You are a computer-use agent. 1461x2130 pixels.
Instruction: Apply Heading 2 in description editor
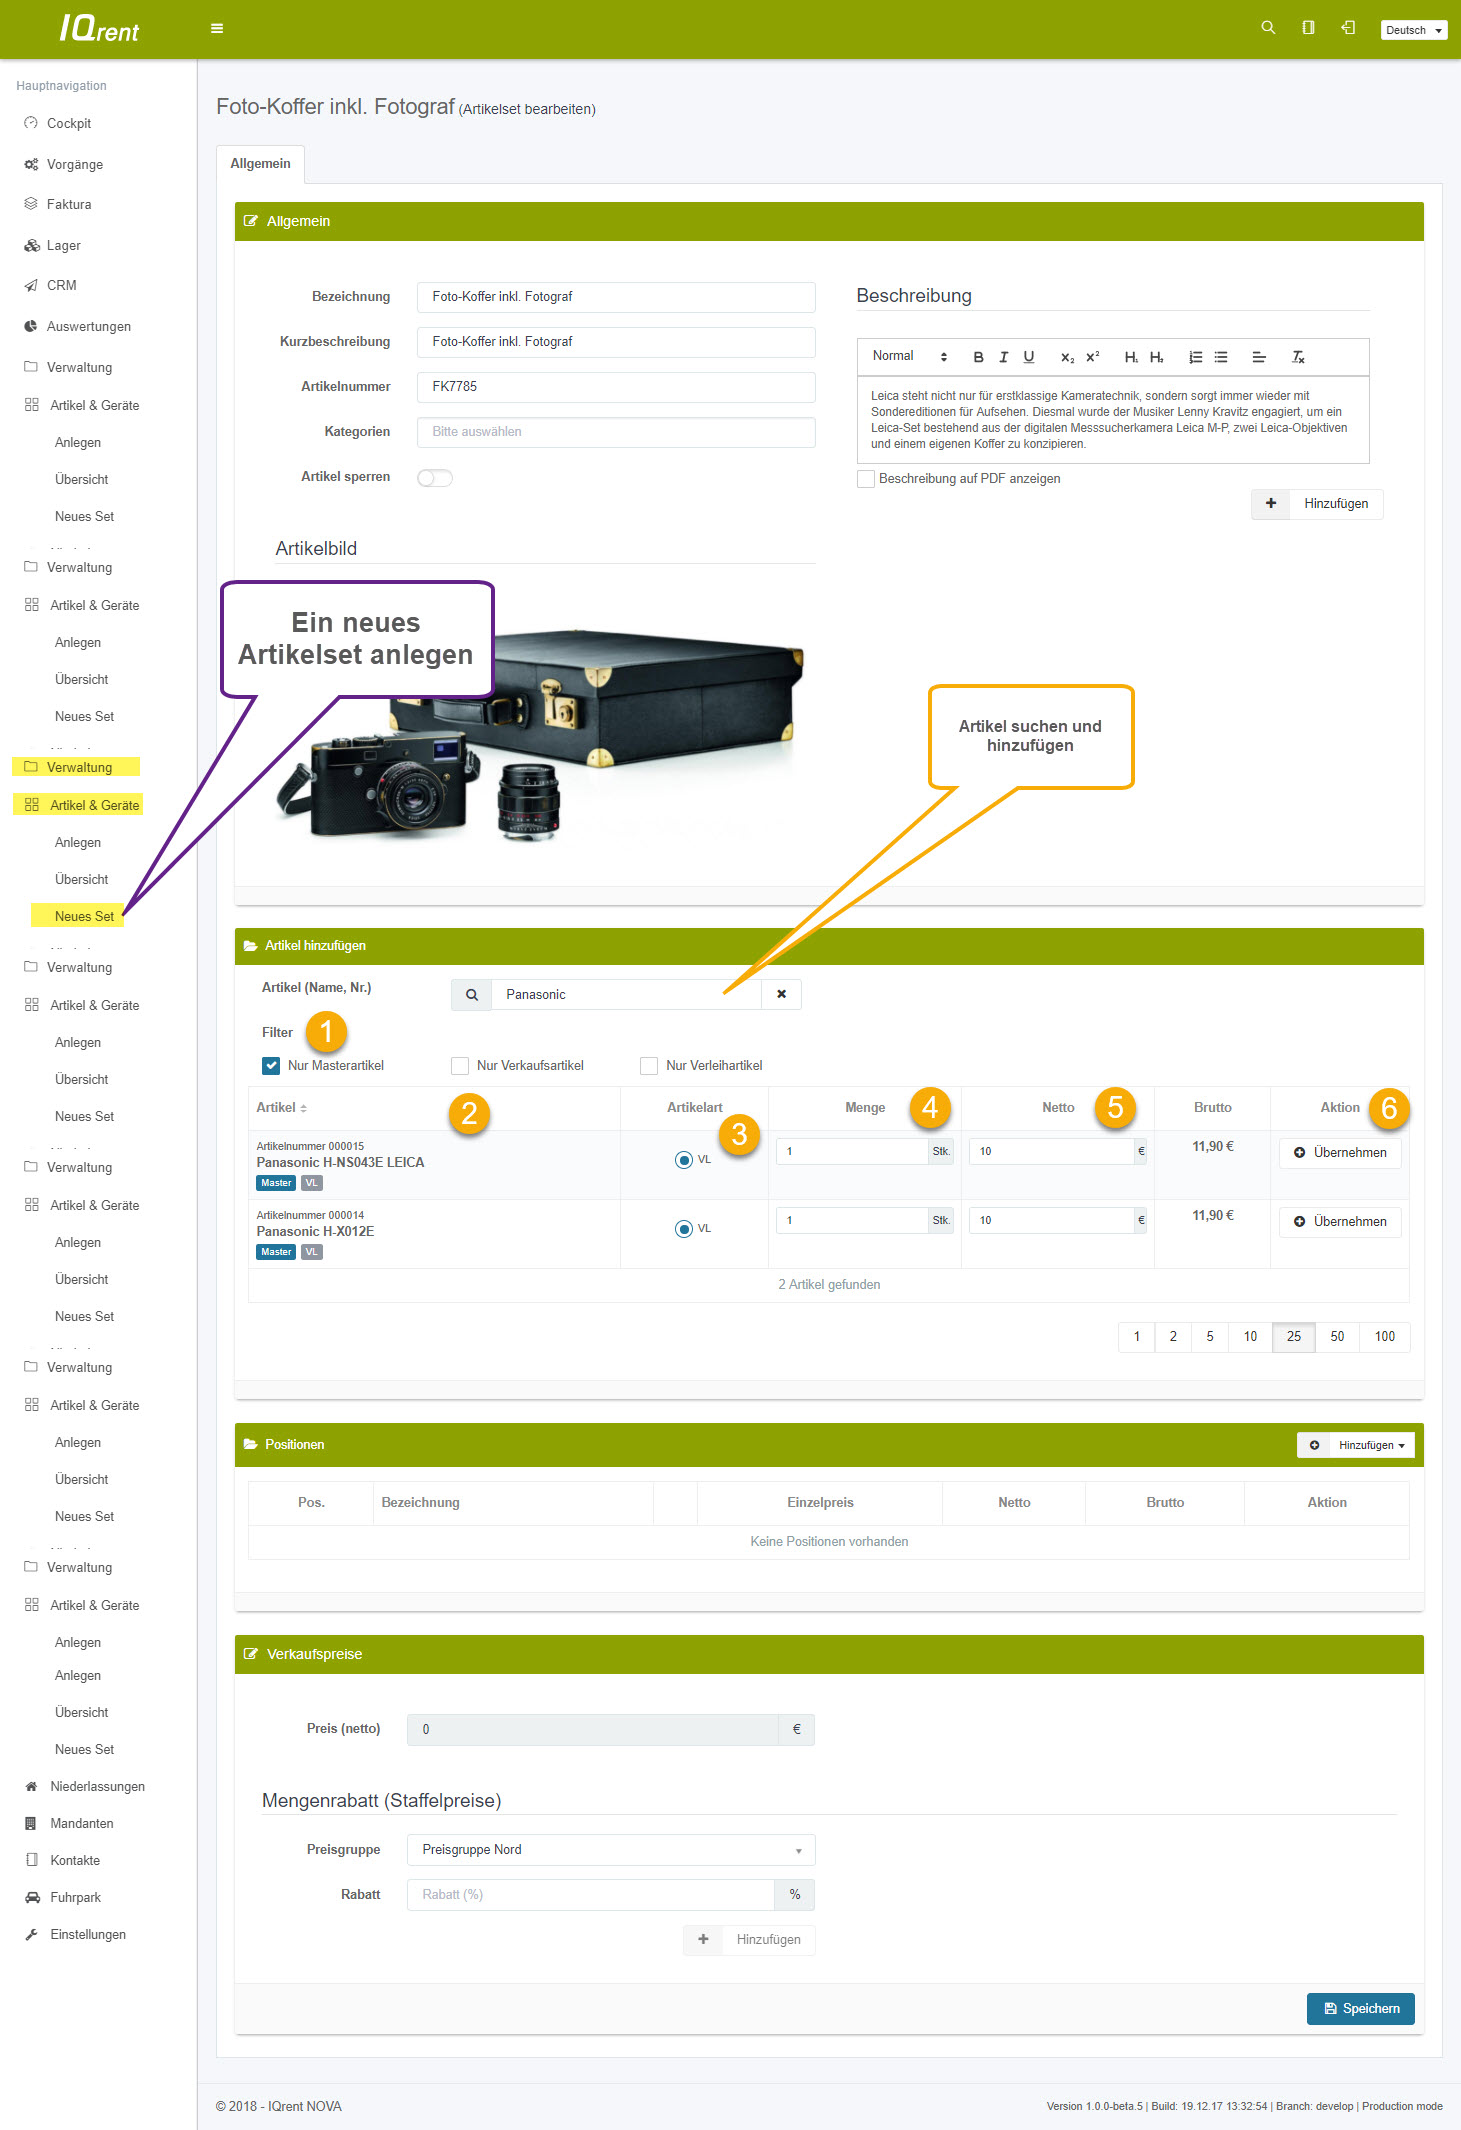tap(1156, 357)
